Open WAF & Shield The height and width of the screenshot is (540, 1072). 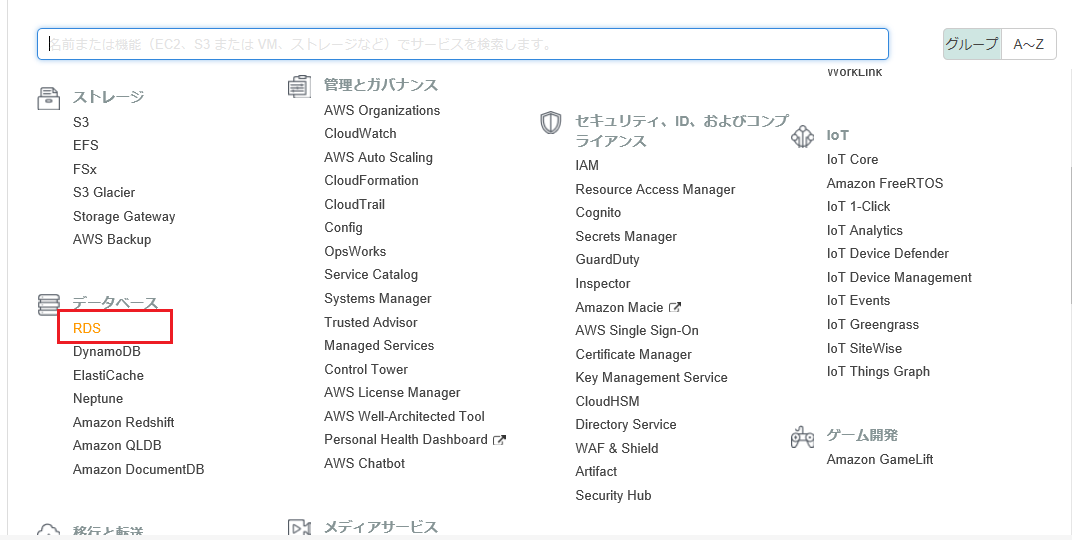pos(617,448)
